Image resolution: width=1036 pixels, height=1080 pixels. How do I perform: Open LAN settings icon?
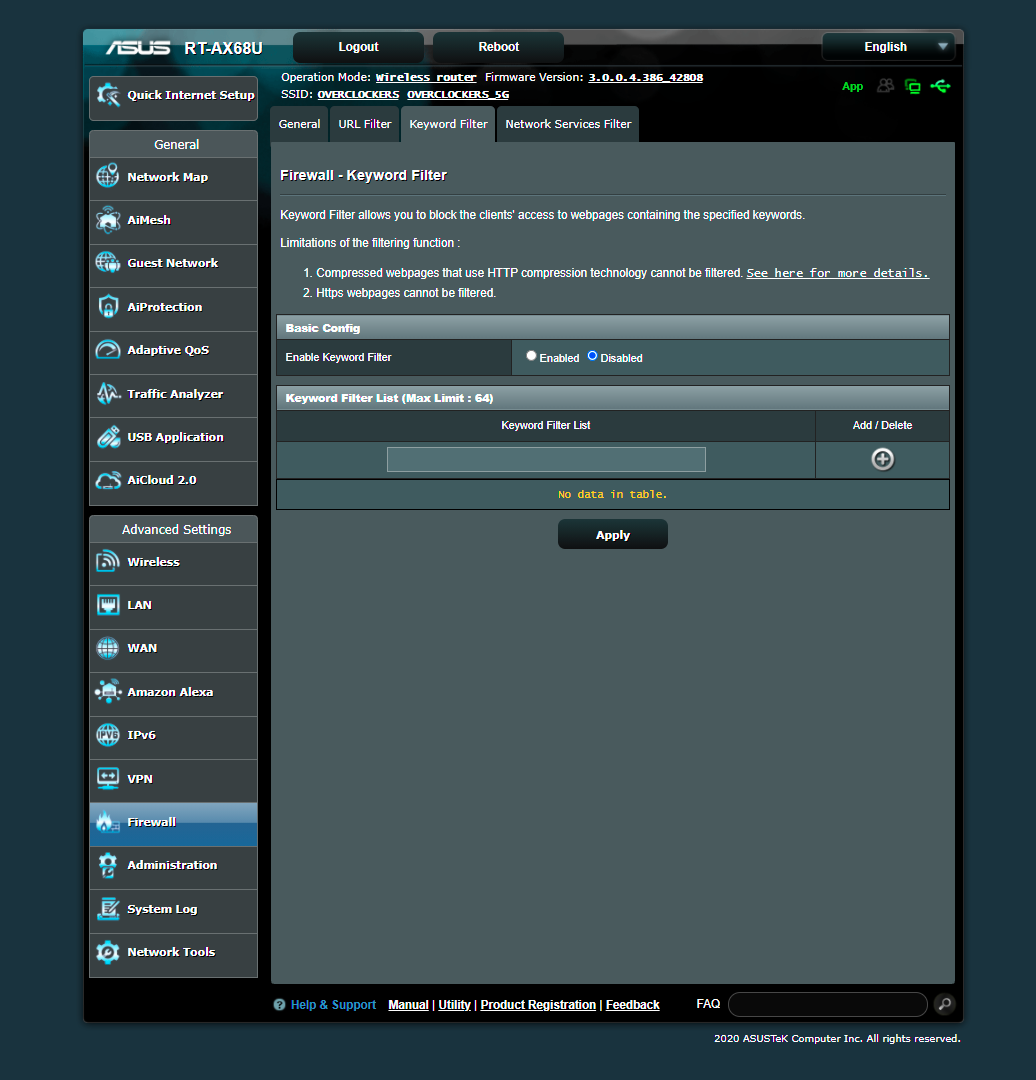coord(107,605)
